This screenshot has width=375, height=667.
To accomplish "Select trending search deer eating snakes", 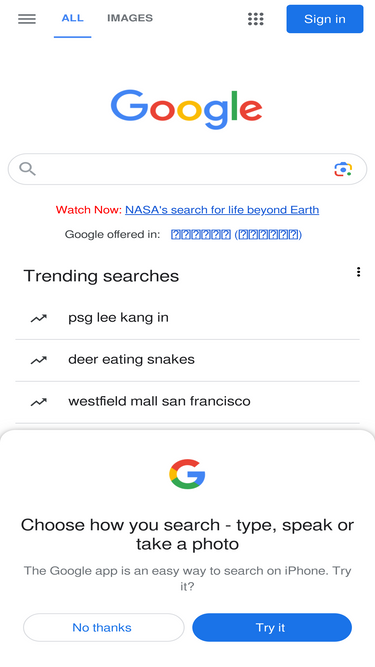I will pyautogui.click(x=187, y=360).
